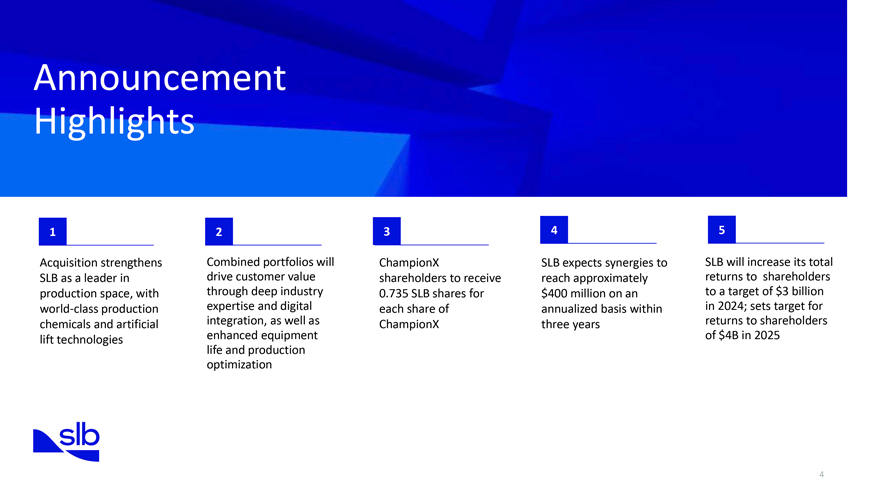
Task: Click the horizontal line beside number 3
Action: point(444,245)
